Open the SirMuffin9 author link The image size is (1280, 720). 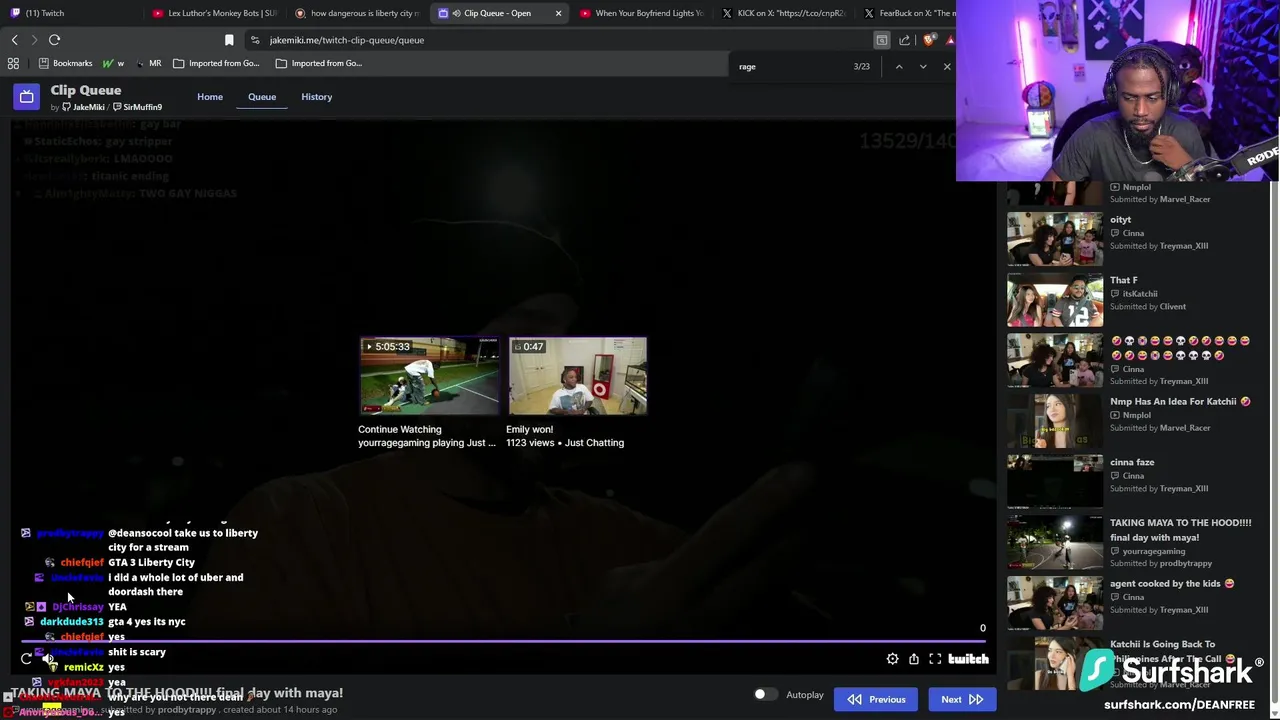pyautogui.click(x=138, y=107)
